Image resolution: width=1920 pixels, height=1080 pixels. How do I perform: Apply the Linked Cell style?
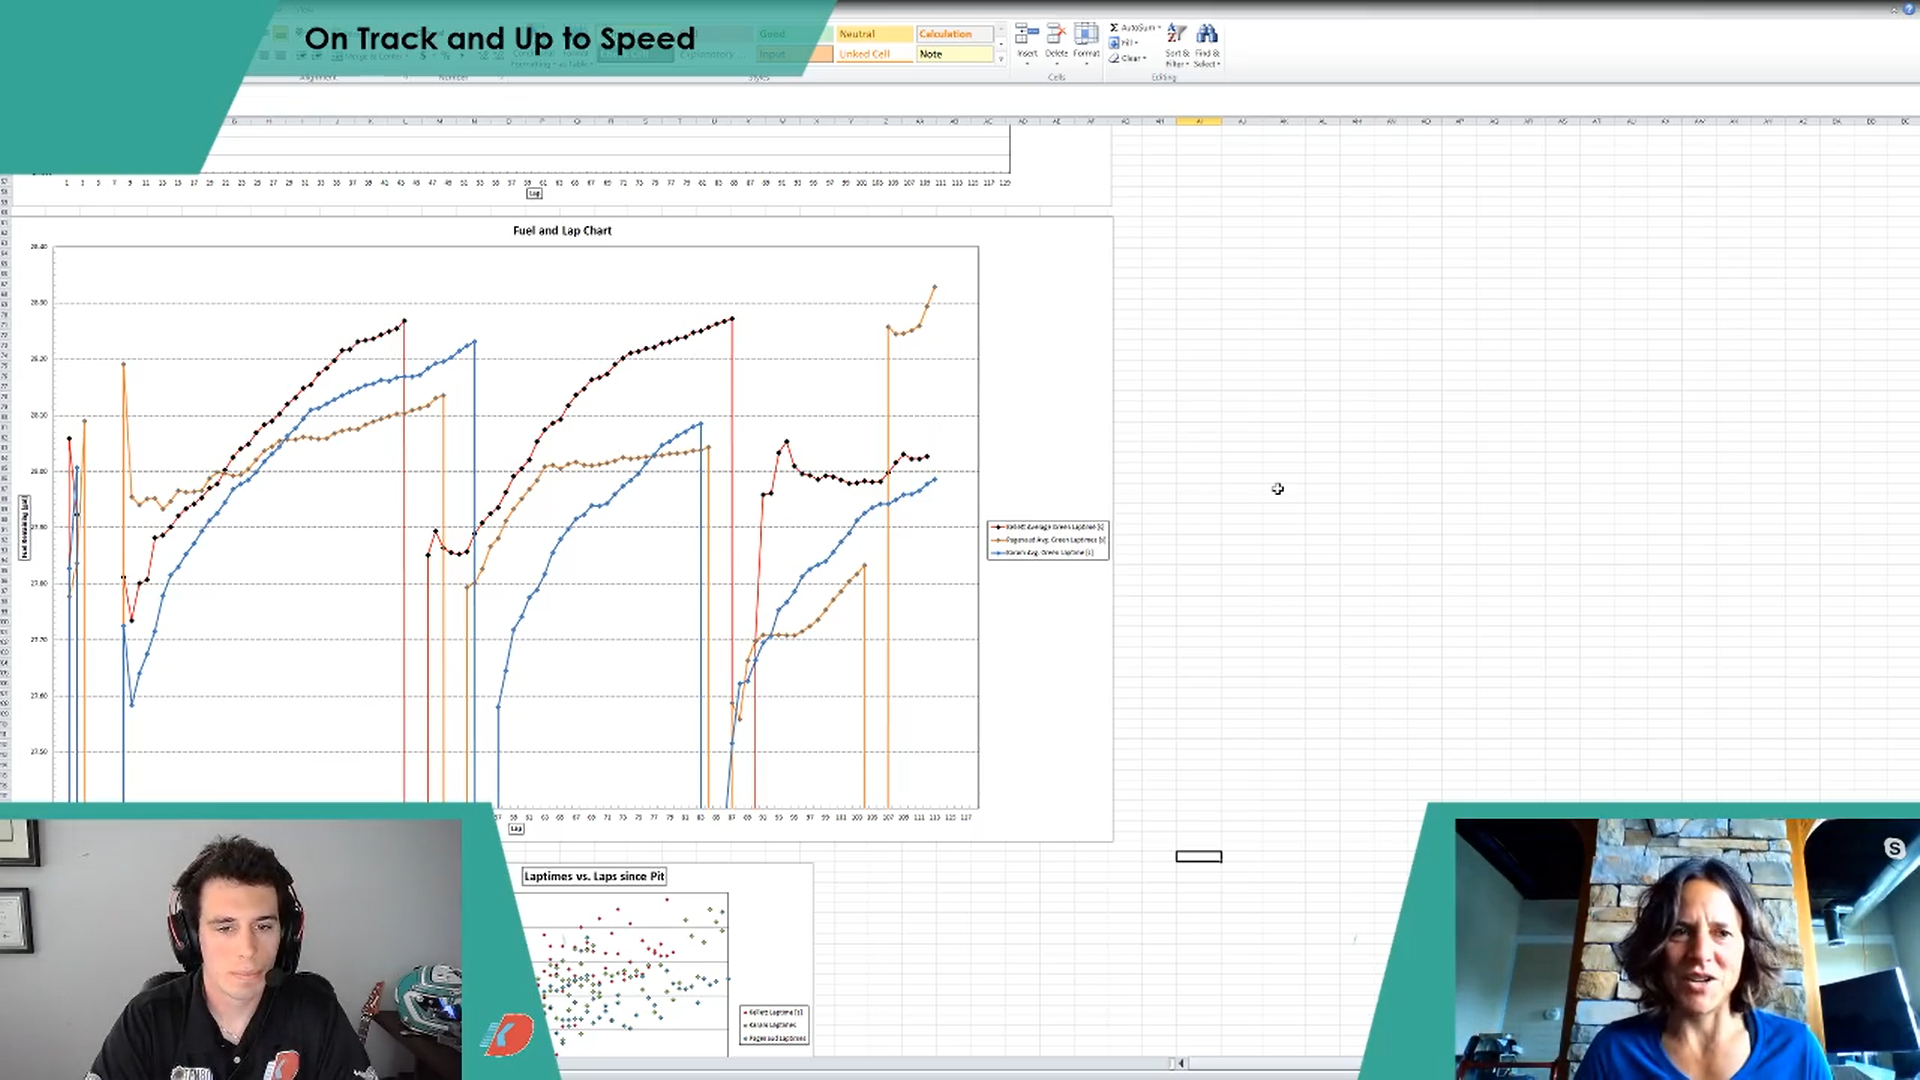click(874, 54)
